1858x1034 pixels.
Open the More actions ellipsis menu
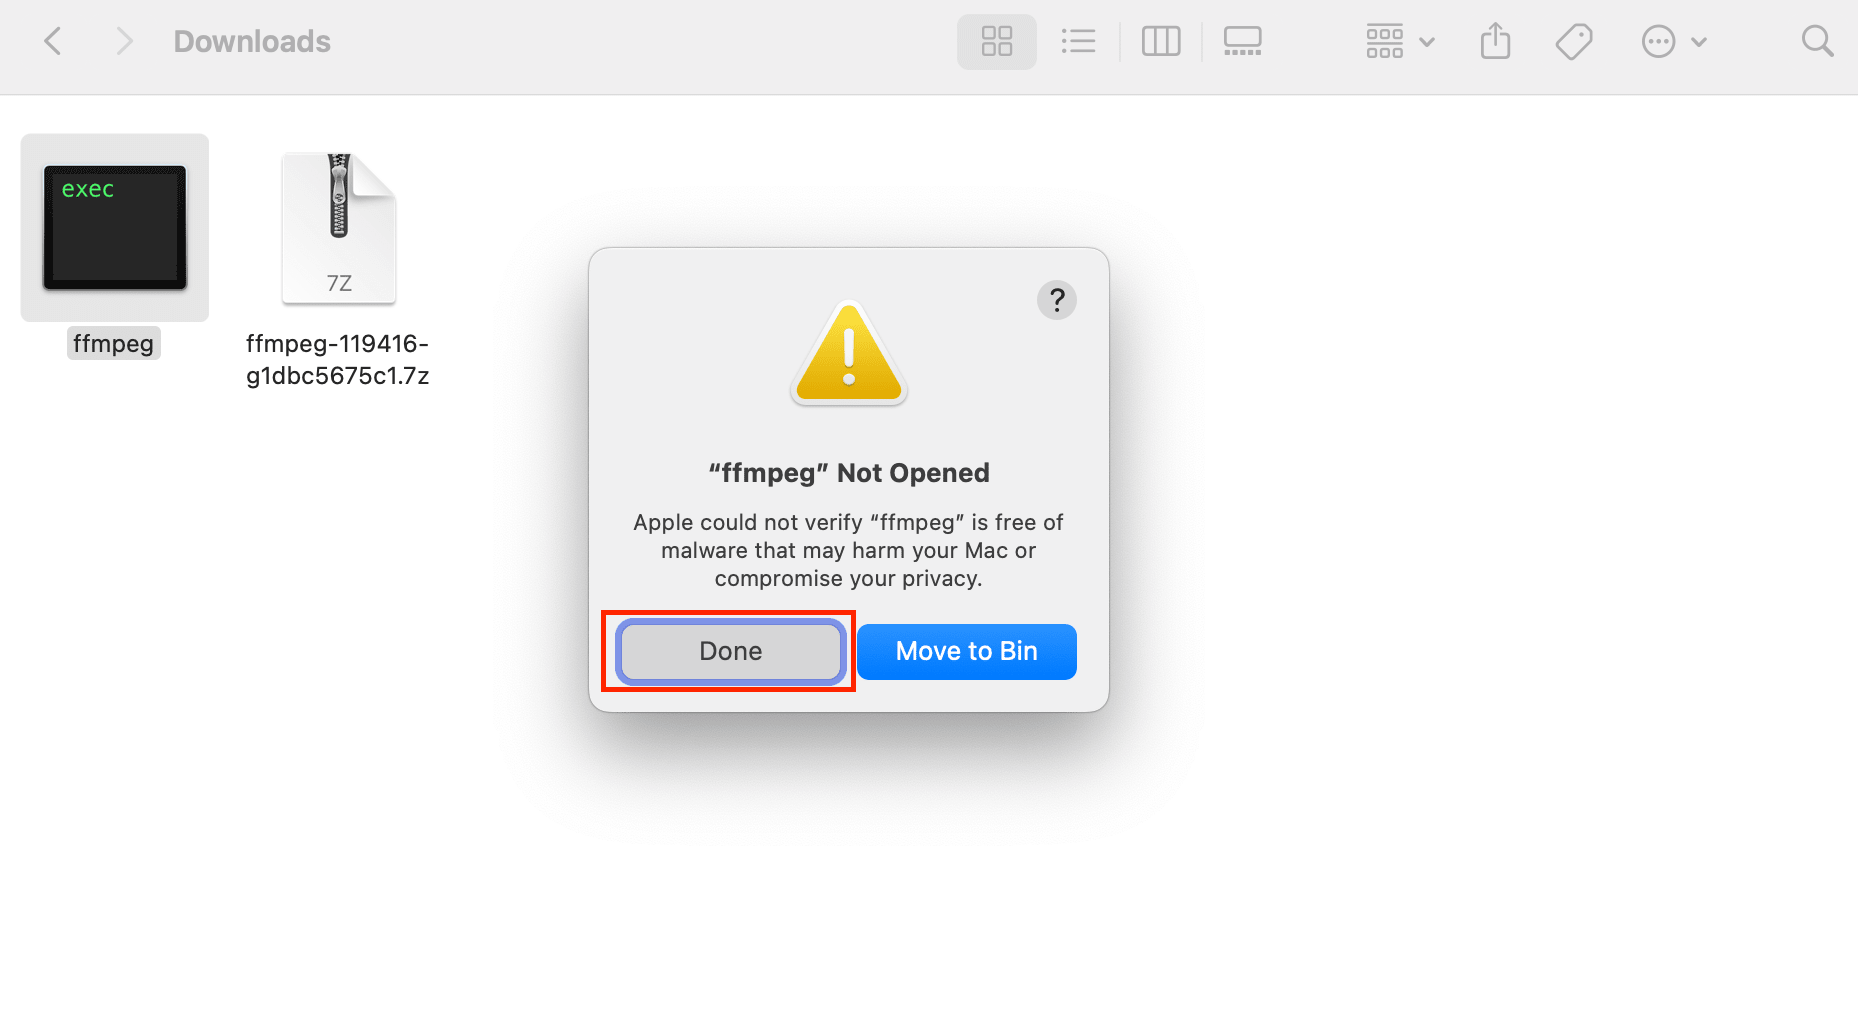coord(1674,41)
